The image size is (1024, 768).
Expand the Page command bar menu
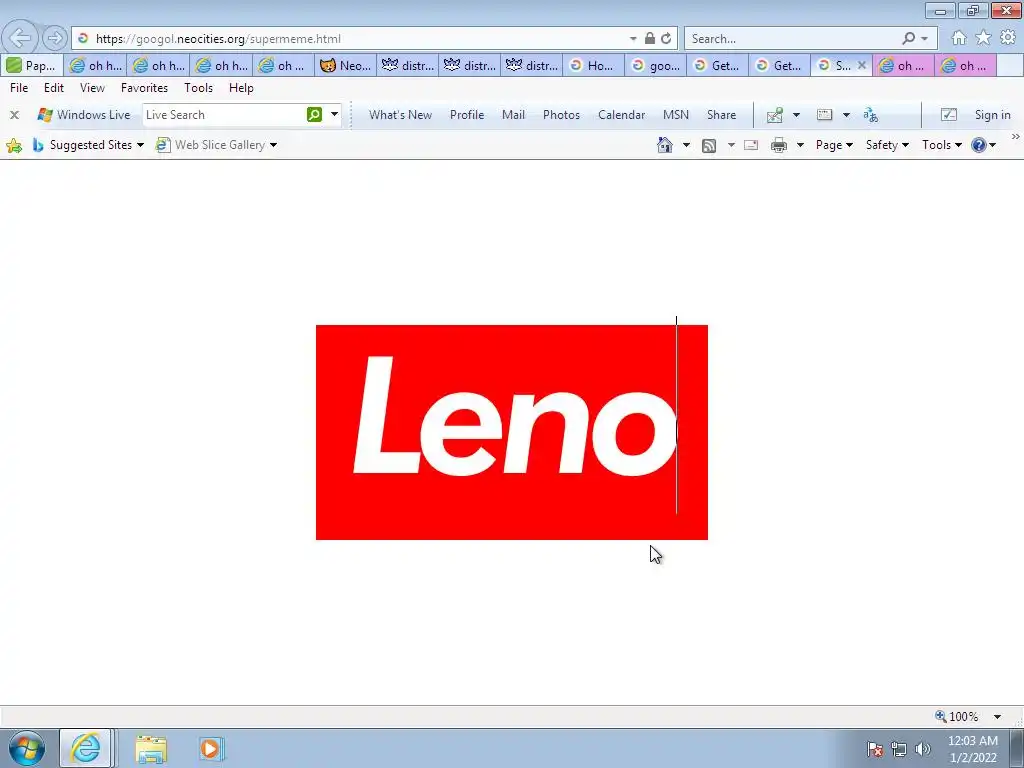click(834, 145)
